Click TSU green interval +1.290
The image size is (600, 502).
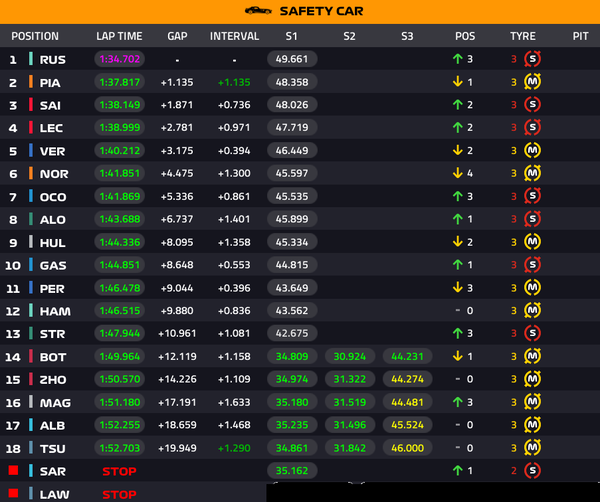[234, 448]
